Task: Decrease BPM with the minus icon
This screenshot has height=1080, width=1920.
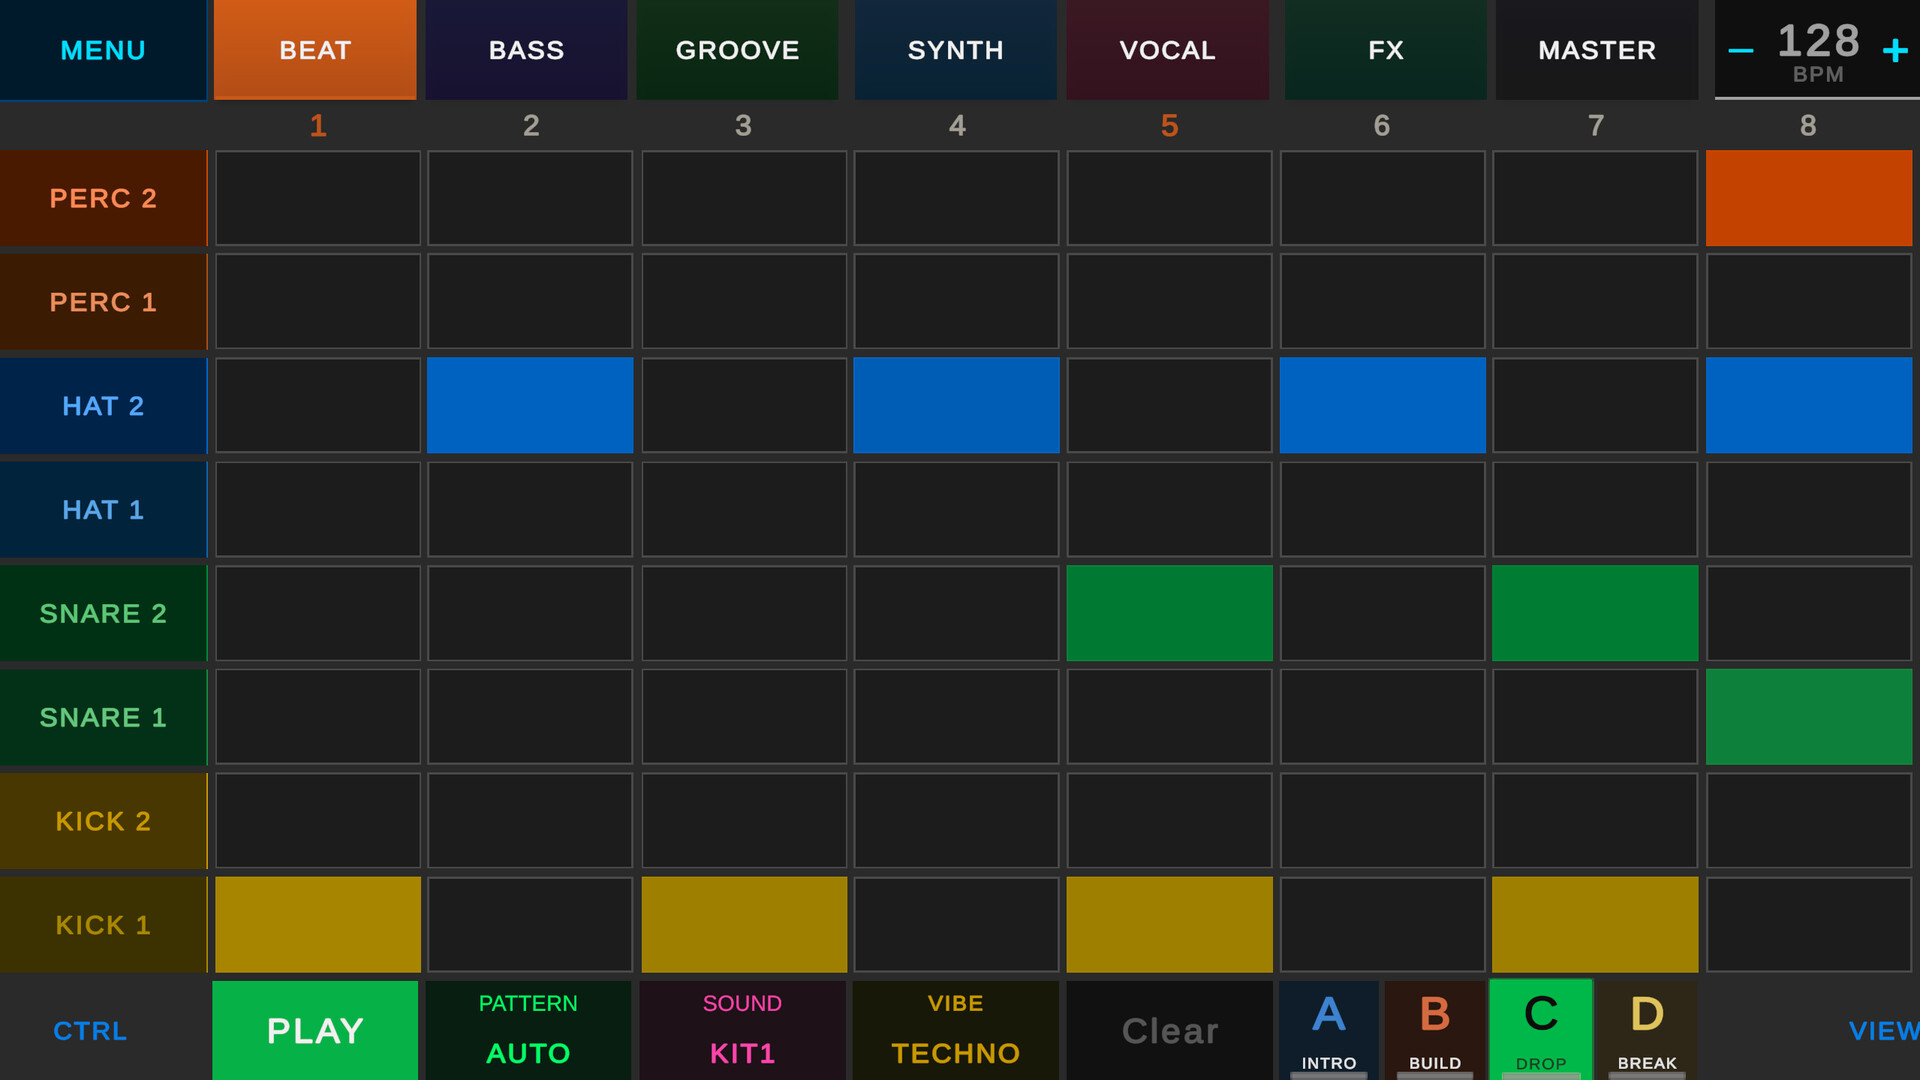Action: pyautogui.click(x=1740, y=50)
